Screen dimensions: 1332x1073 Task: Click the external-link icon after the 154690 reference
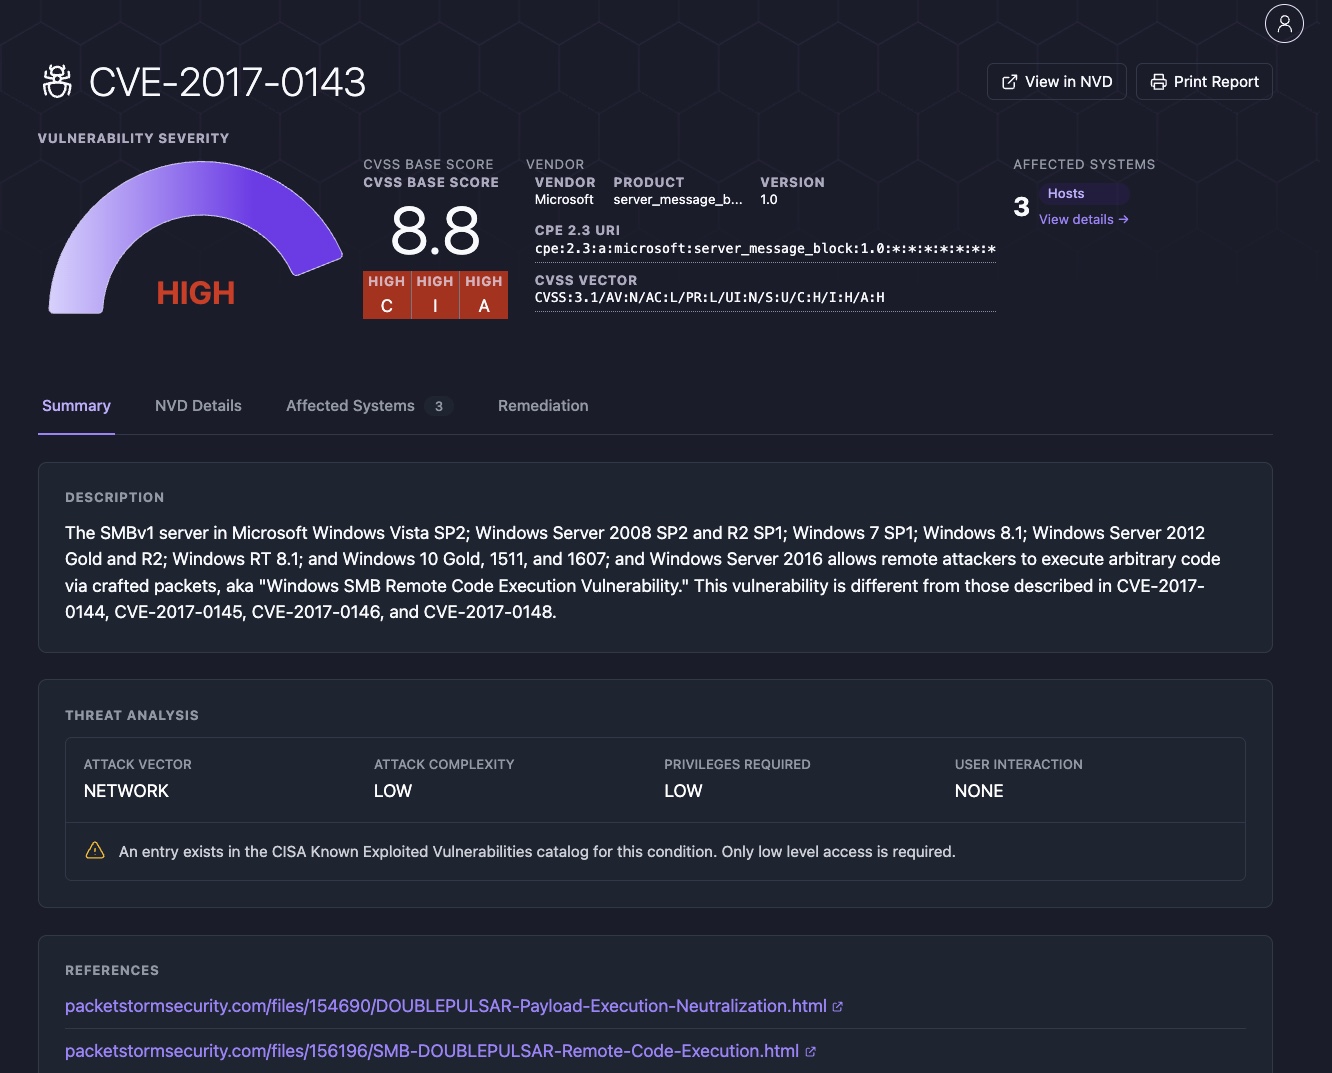click(x=836, y=1006)
